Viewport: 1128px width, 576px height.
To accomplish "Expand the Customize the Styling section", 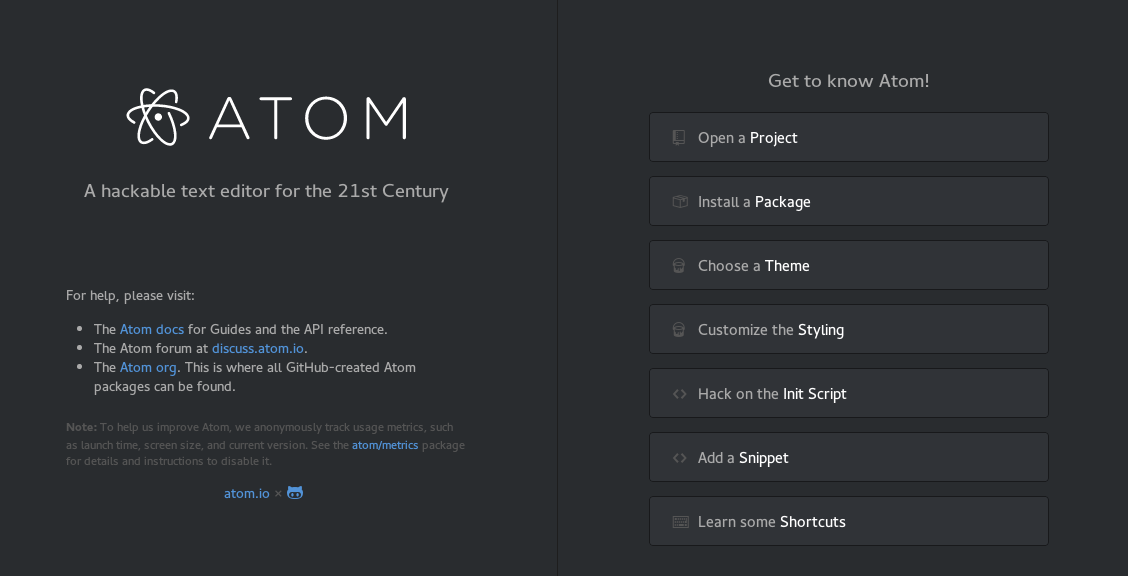I will [848, 330].
